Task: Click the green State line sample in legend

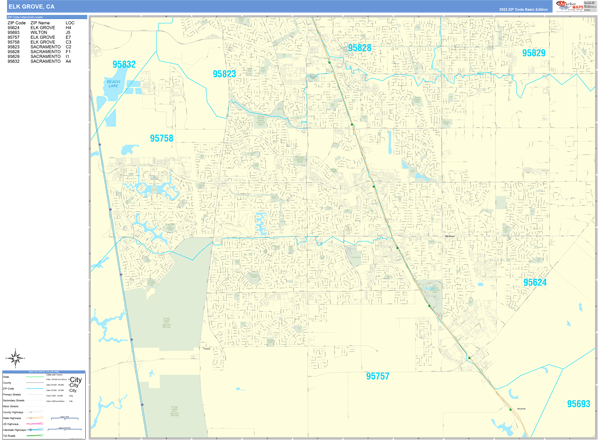Action: tap(35, 377)
